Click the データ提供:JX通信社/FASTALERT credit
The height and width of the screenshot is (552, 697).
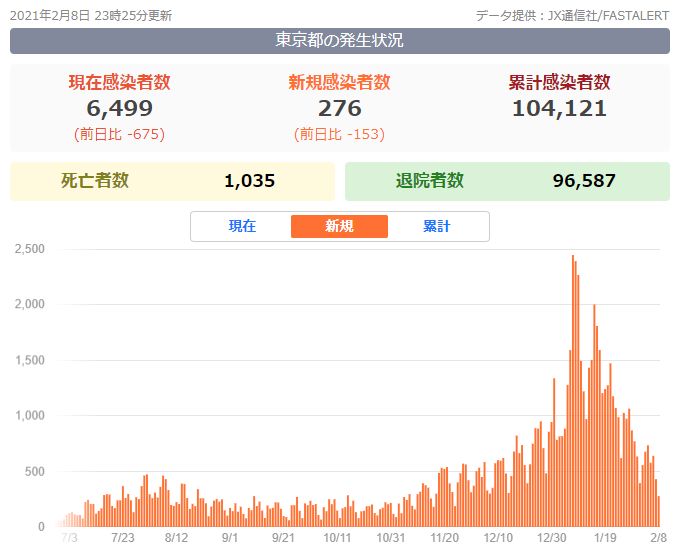point(572,16)
